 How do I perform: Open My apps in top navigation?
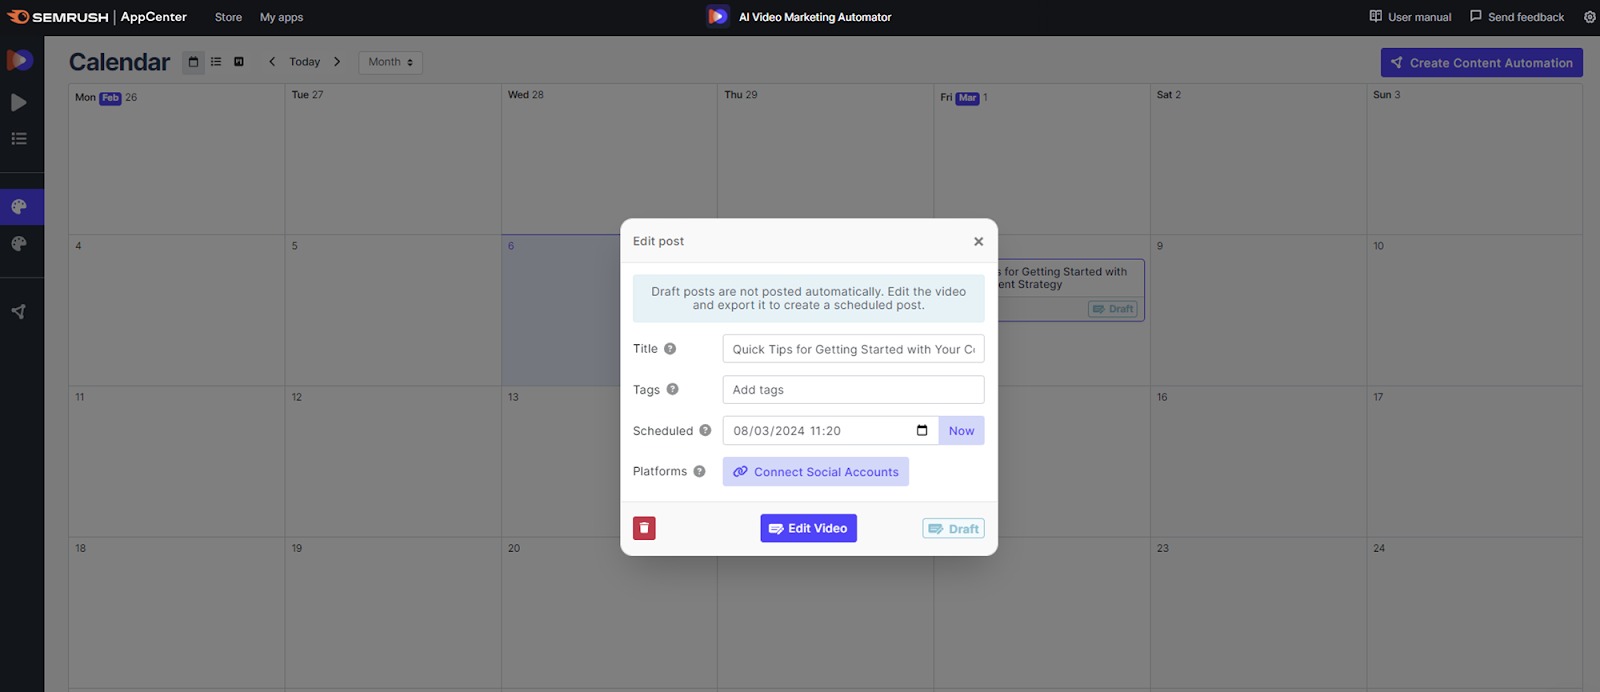(281, 17)
